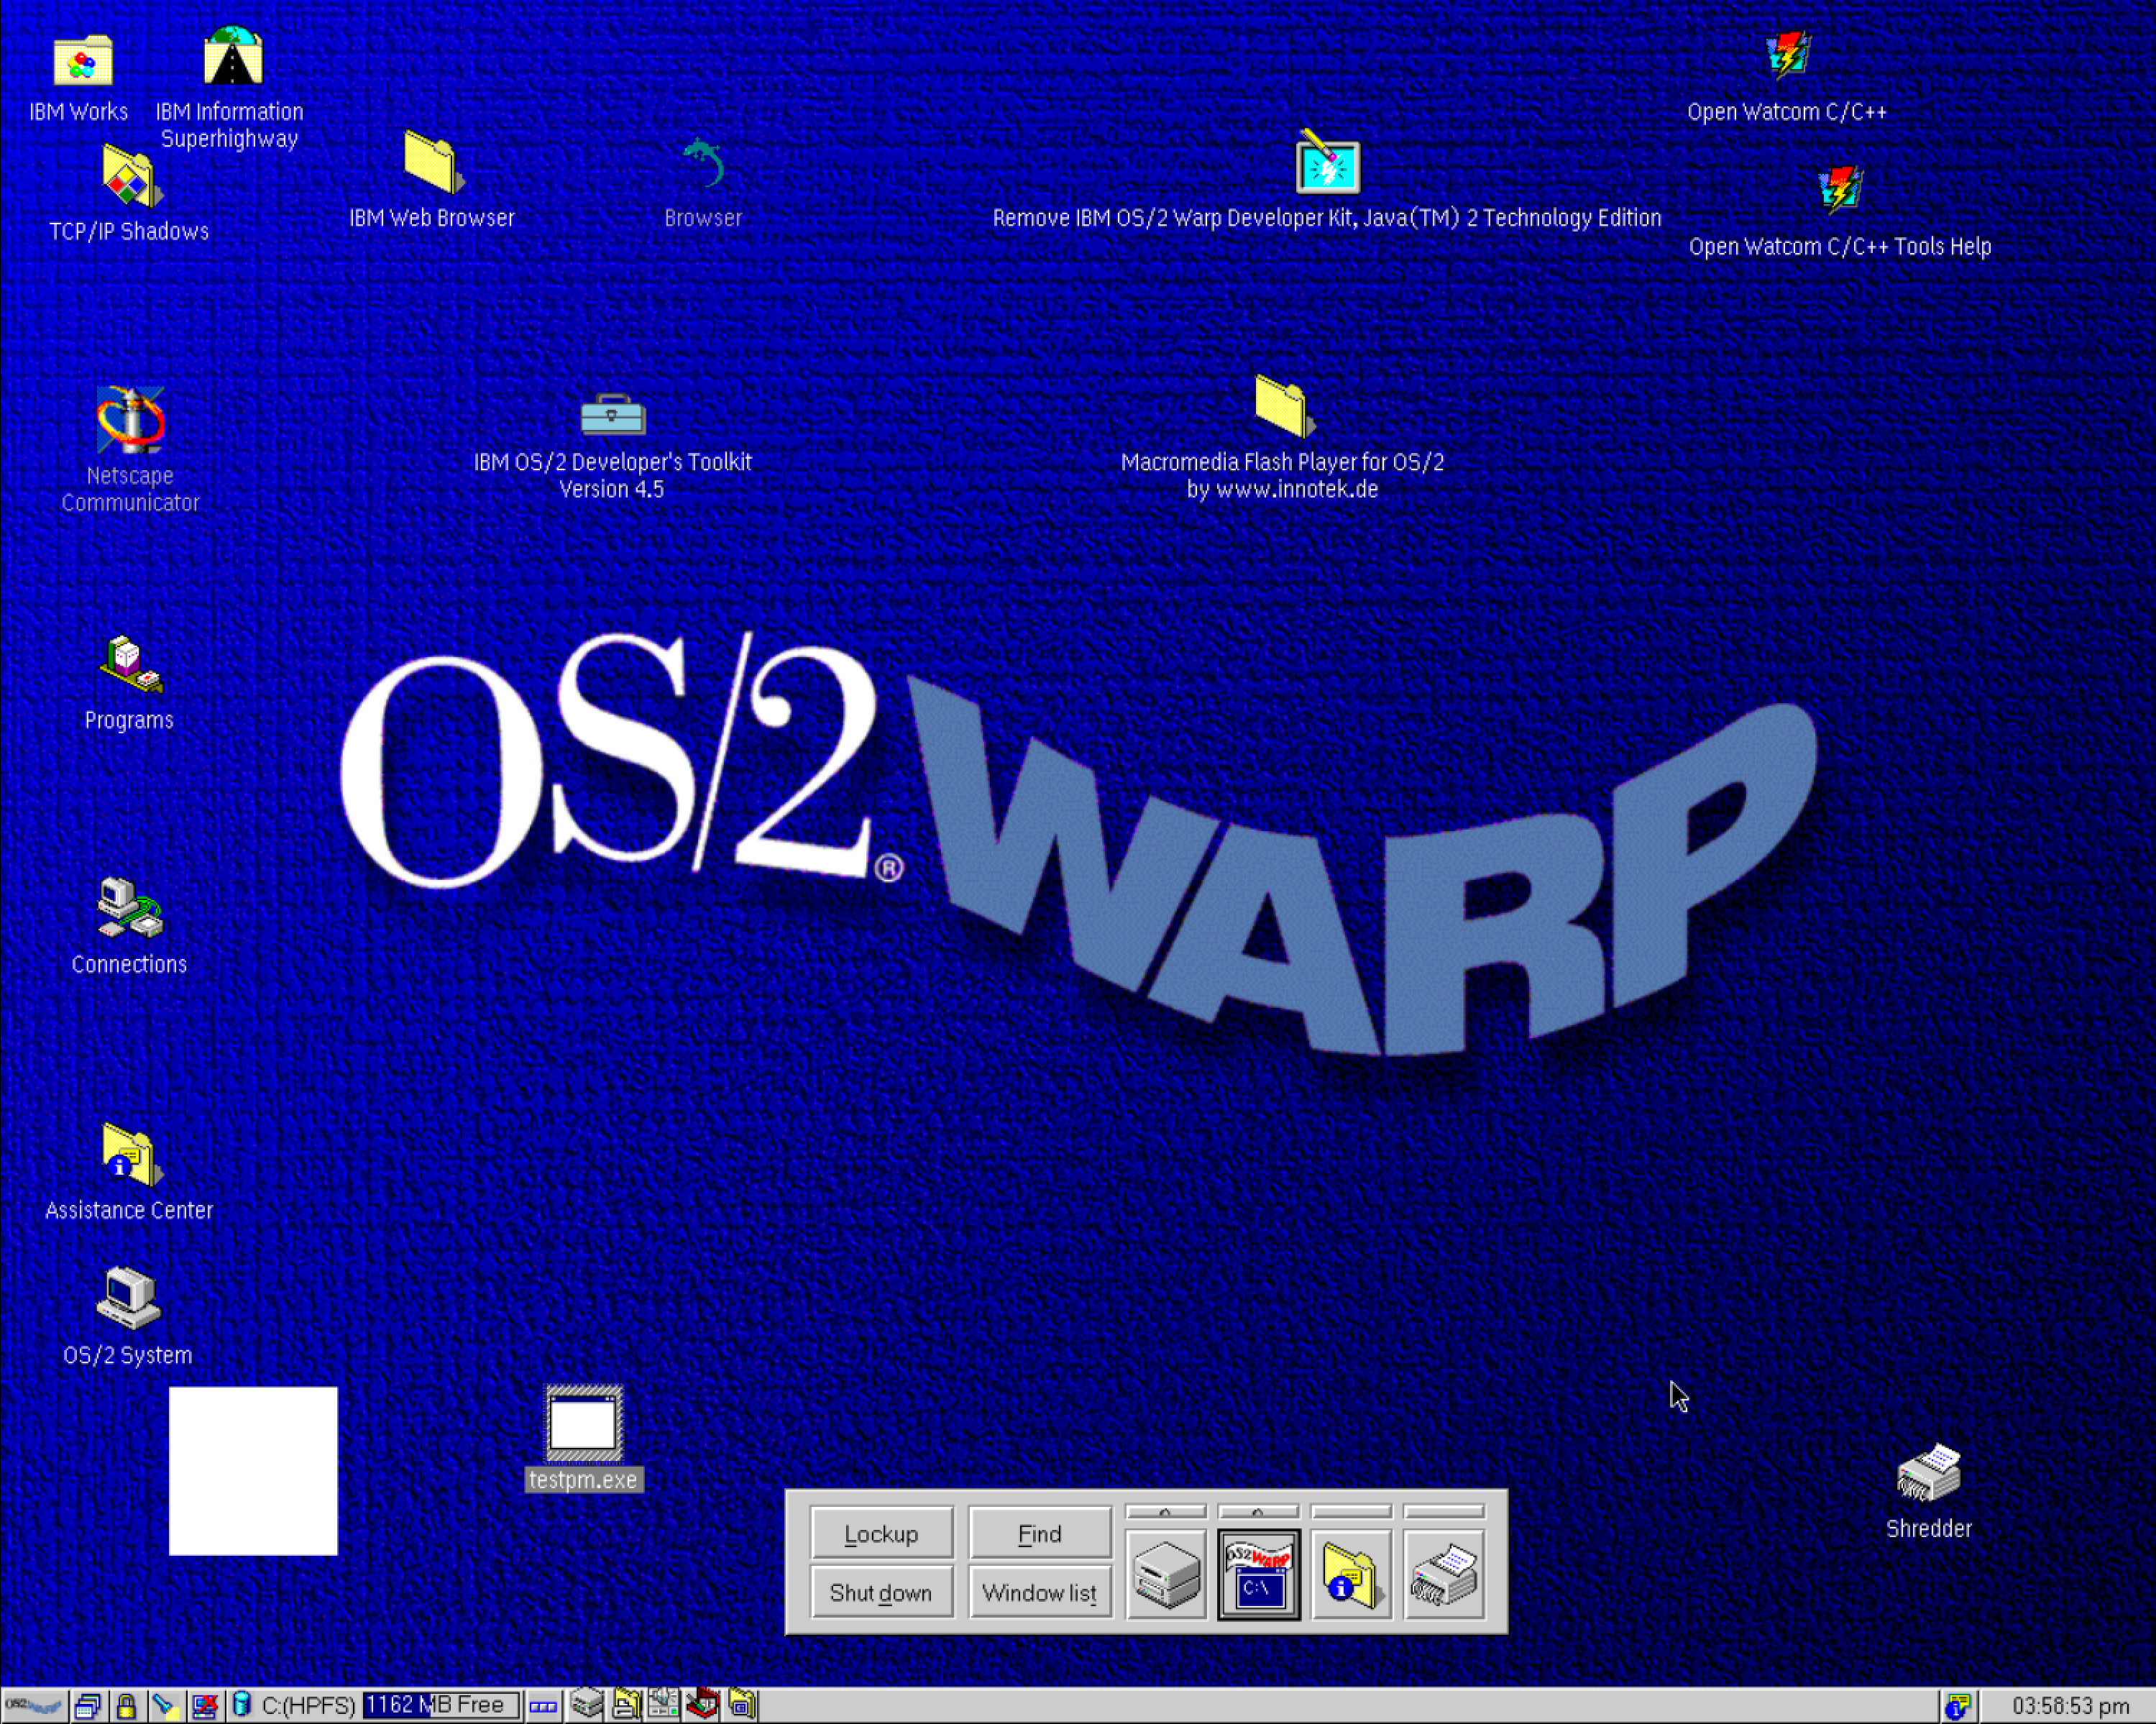
Task: Open the IBM Web Browser folder
Action: click(433, 162)
